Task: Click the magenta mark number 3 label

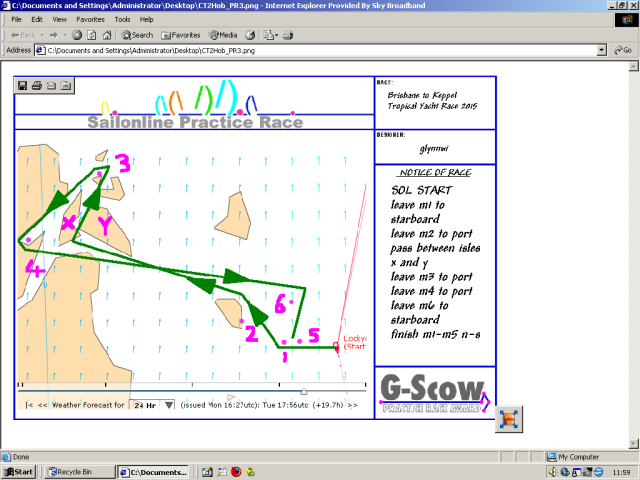Action: pos(122,163)
